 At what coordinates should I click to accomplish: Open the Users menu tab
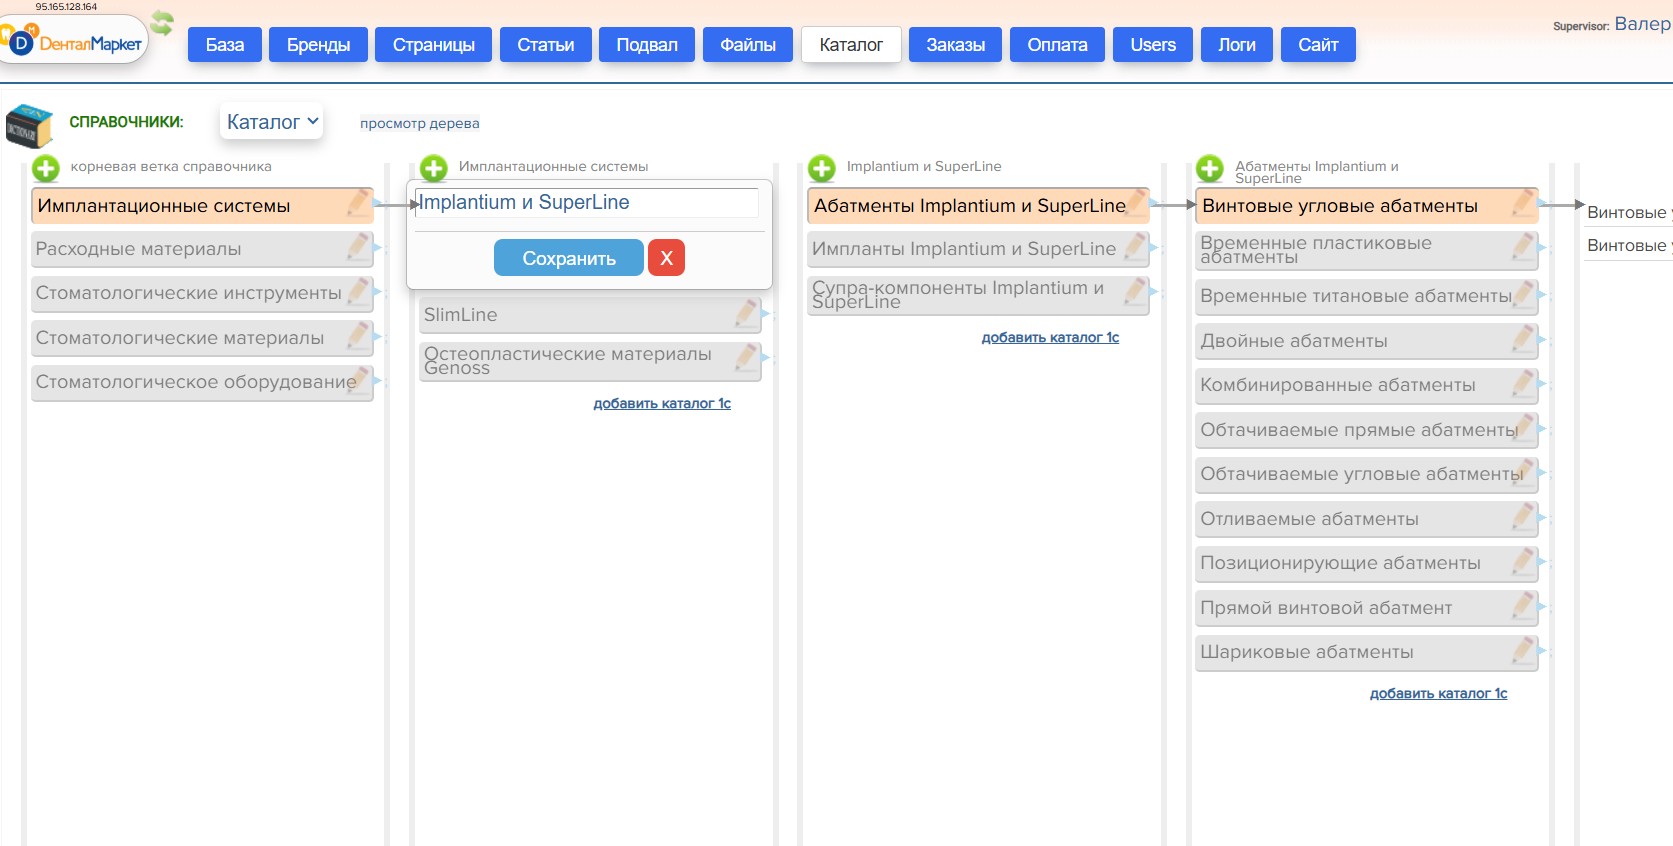tap(1153, 44)
